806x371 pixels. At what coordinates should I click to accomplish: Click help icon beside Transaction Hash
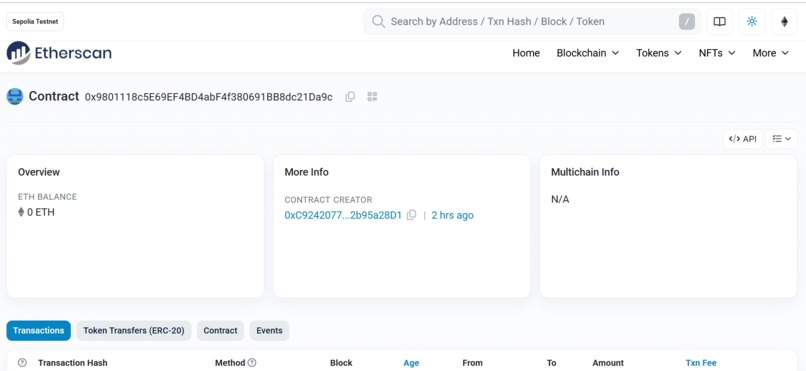pyautogui.click(x=22, y=363)
